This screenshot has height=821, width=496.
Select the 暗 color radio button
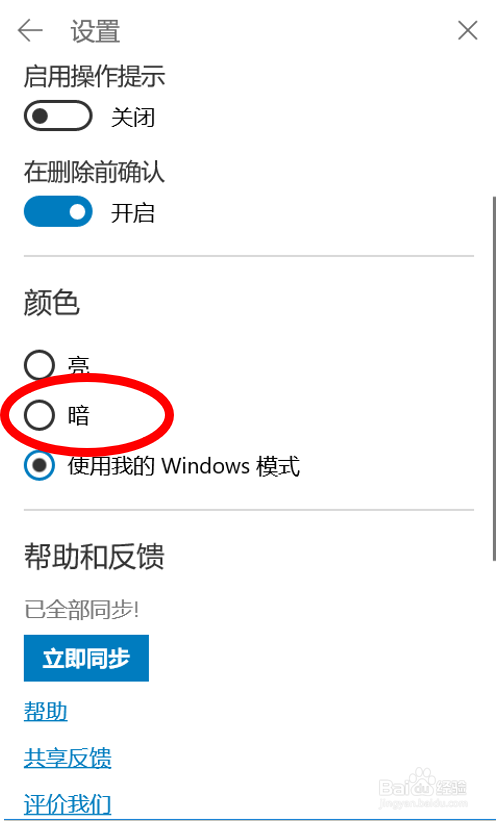(39, 415)
